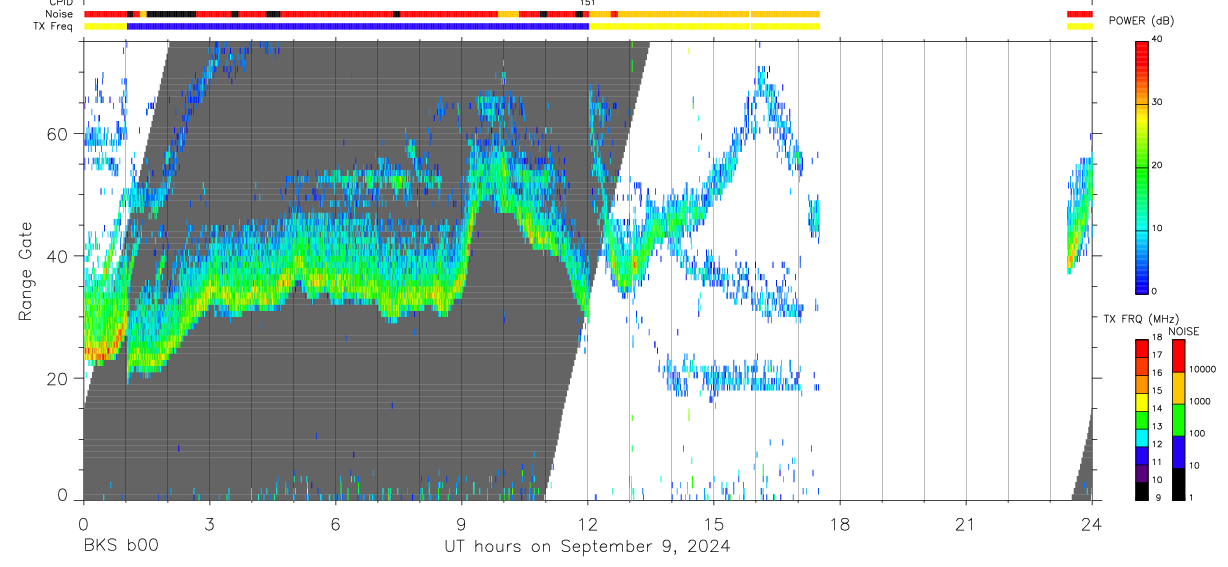Click the 10000 noise scale label

pos(1201,369)
